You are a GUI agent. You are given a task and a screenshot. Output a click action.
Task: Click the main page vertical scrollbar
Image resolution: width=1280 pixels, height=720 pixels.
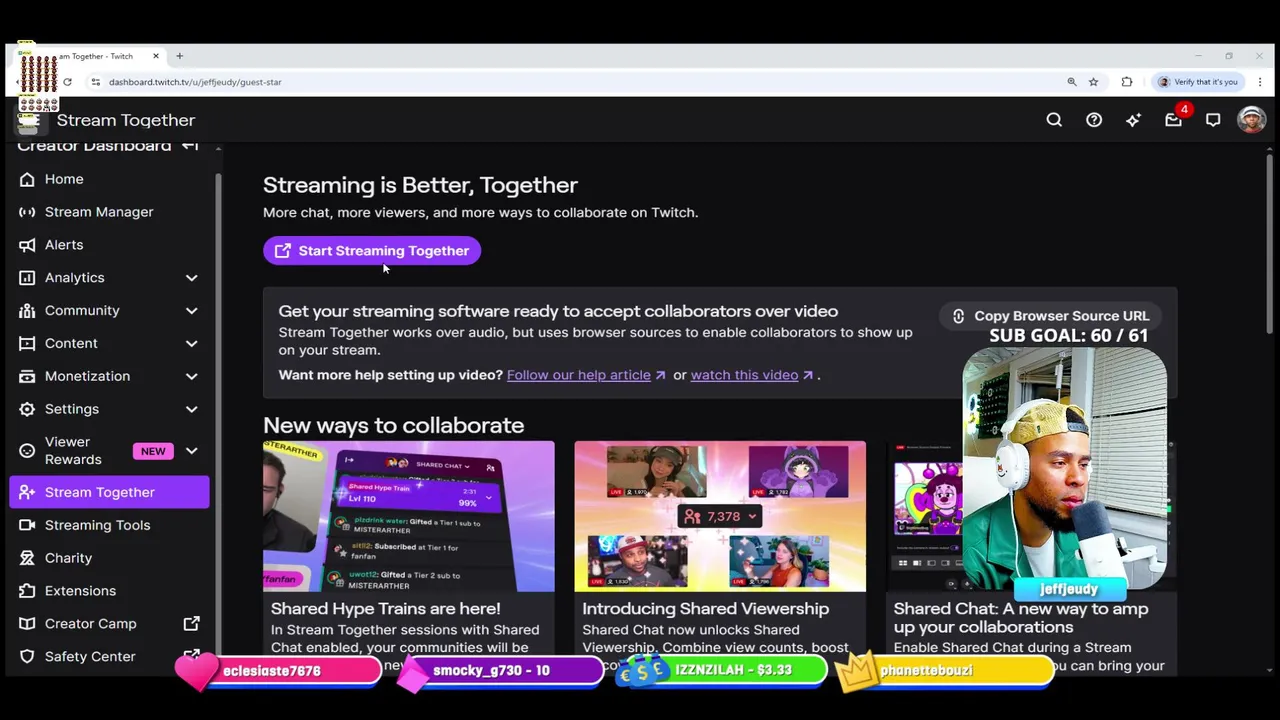(x=1269, y=244)
